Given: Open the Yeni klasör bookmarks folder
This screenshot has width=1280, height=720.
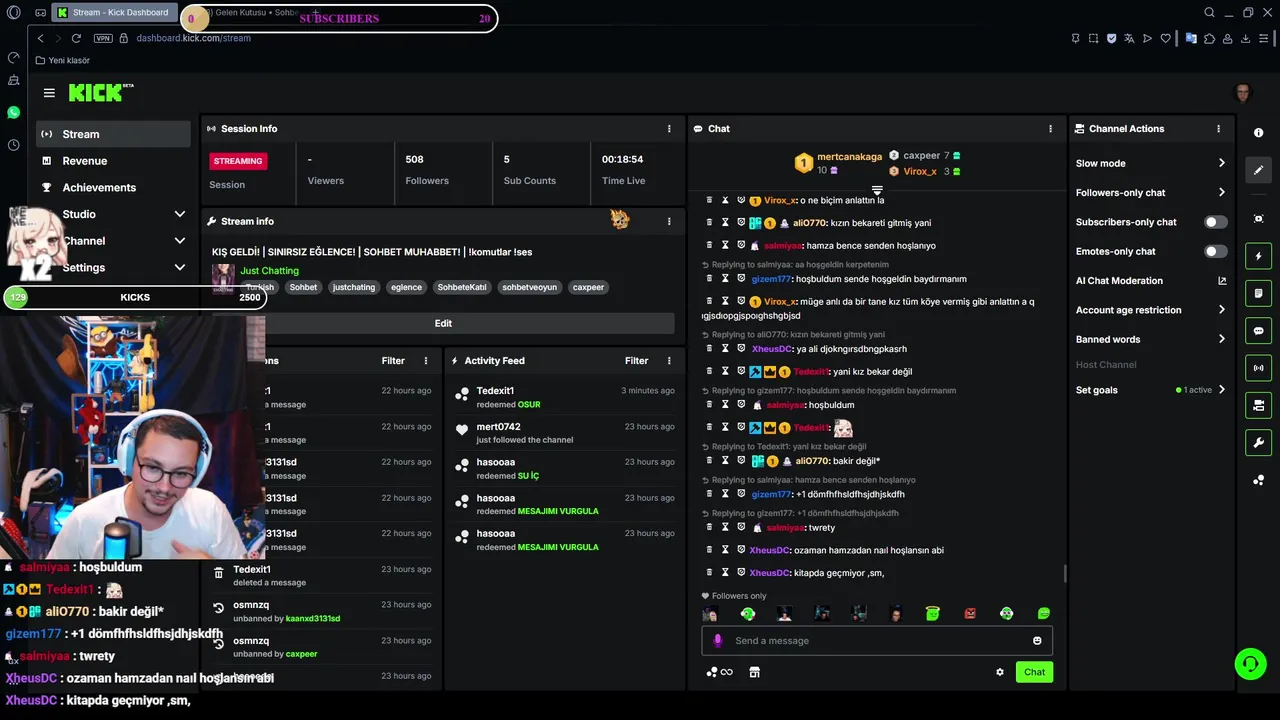Looking at the screenshot, I should click(x=62, y=60).
